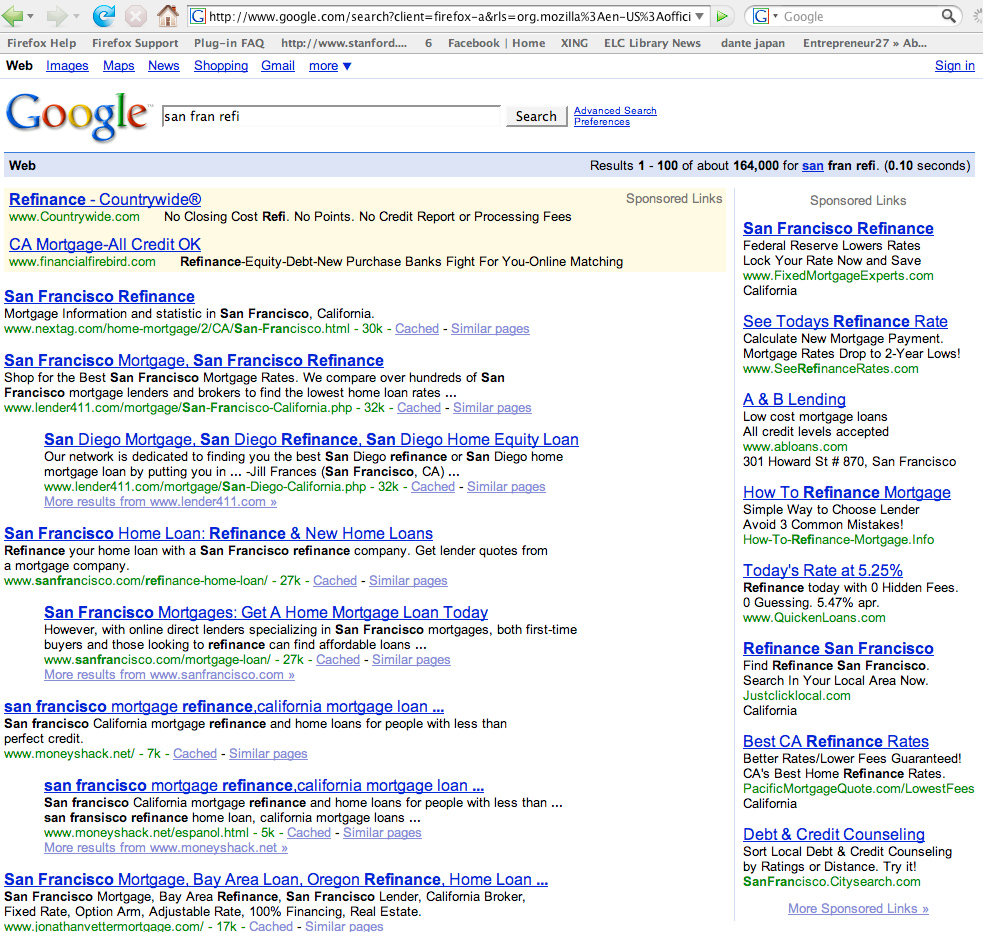Open the San Diego Mortgage result title
Viewport: 983px width, 932px height.
(x=311, y=439)
